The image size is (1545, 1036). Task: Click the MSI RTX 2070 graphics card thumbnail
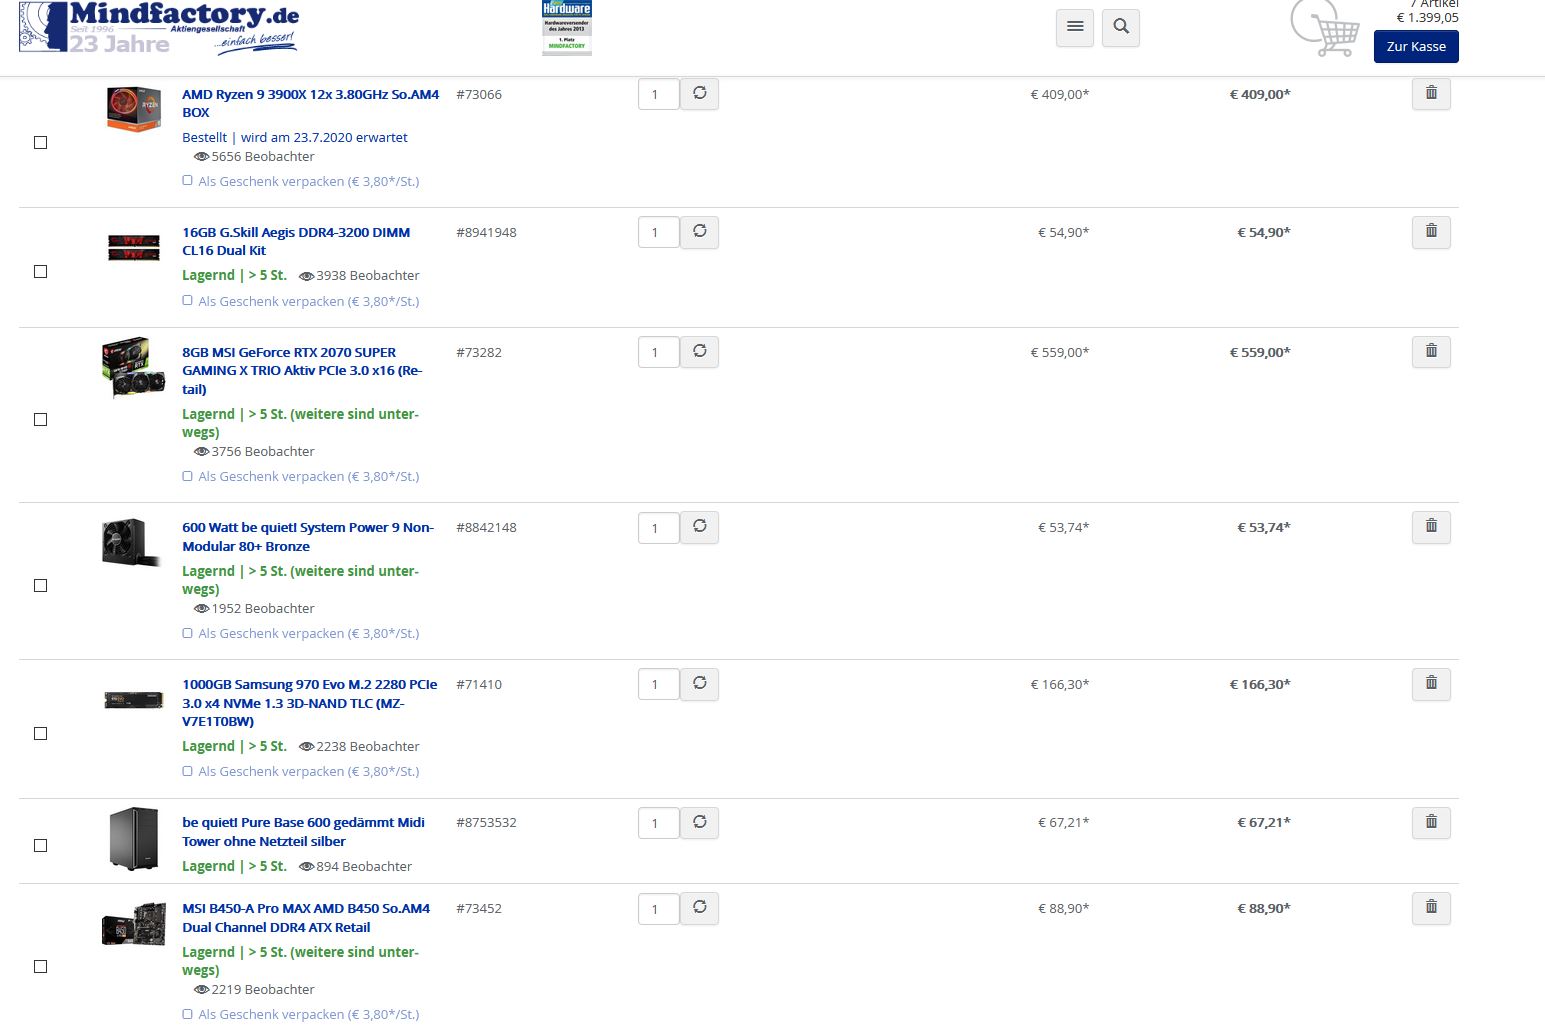click(134, 367)
